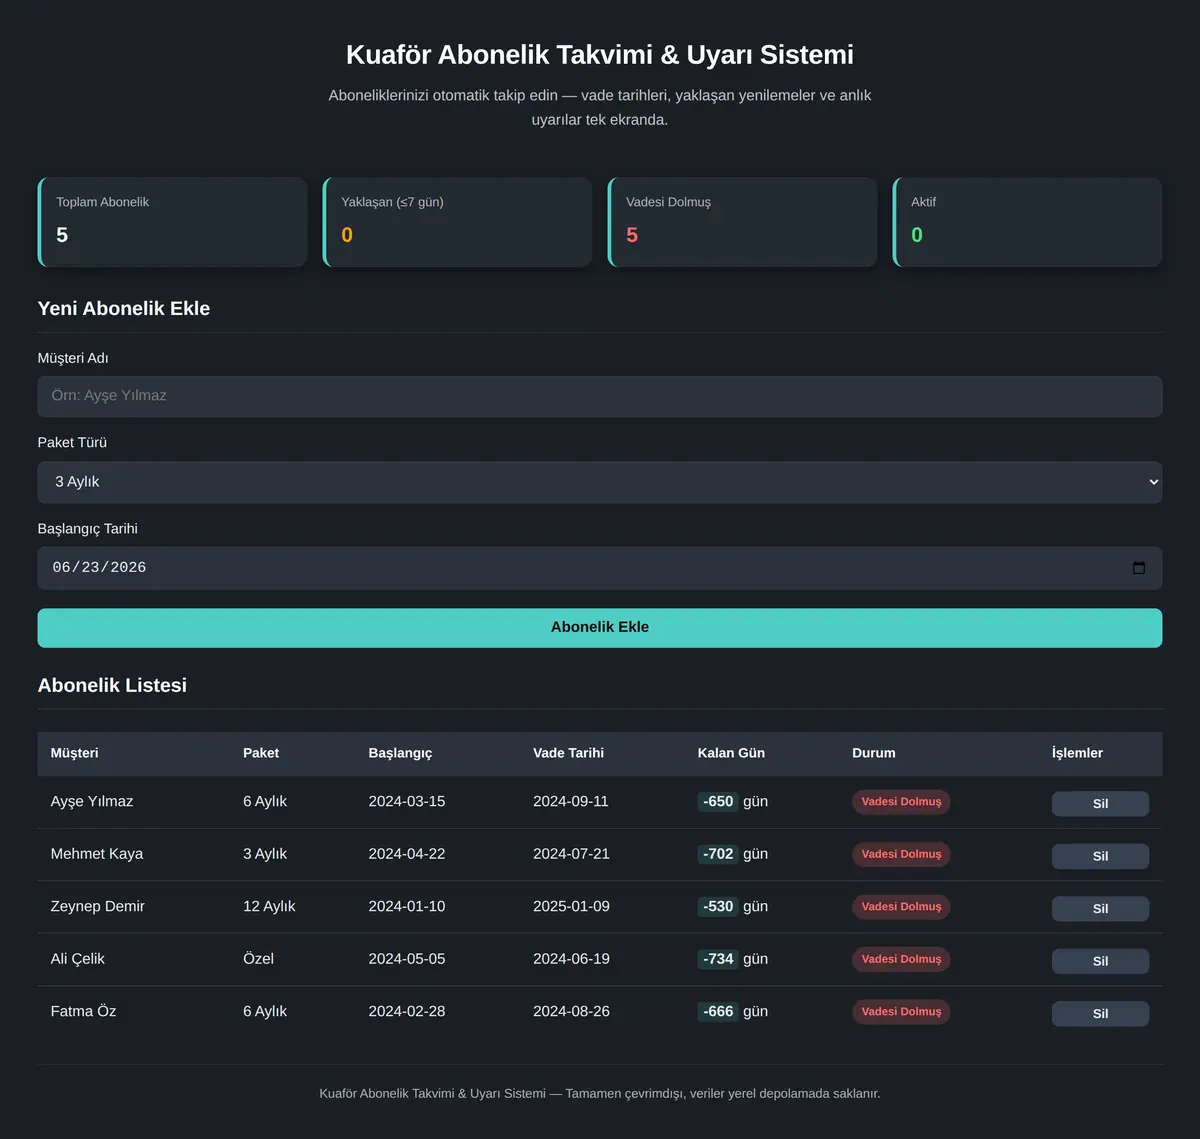This screenshot has width=1200, height=1139.
Task: Open the Vadesi Dolmuş summary card
Action: point(742,222)
